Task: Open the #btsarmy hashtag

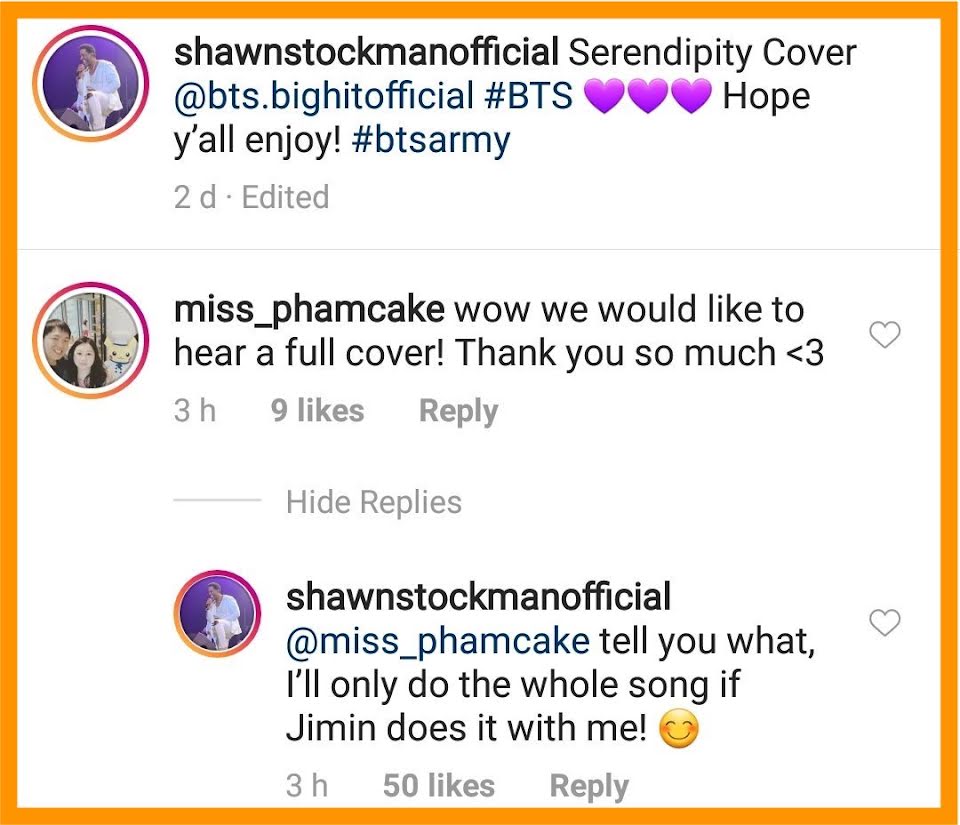Action: (431, 140)
